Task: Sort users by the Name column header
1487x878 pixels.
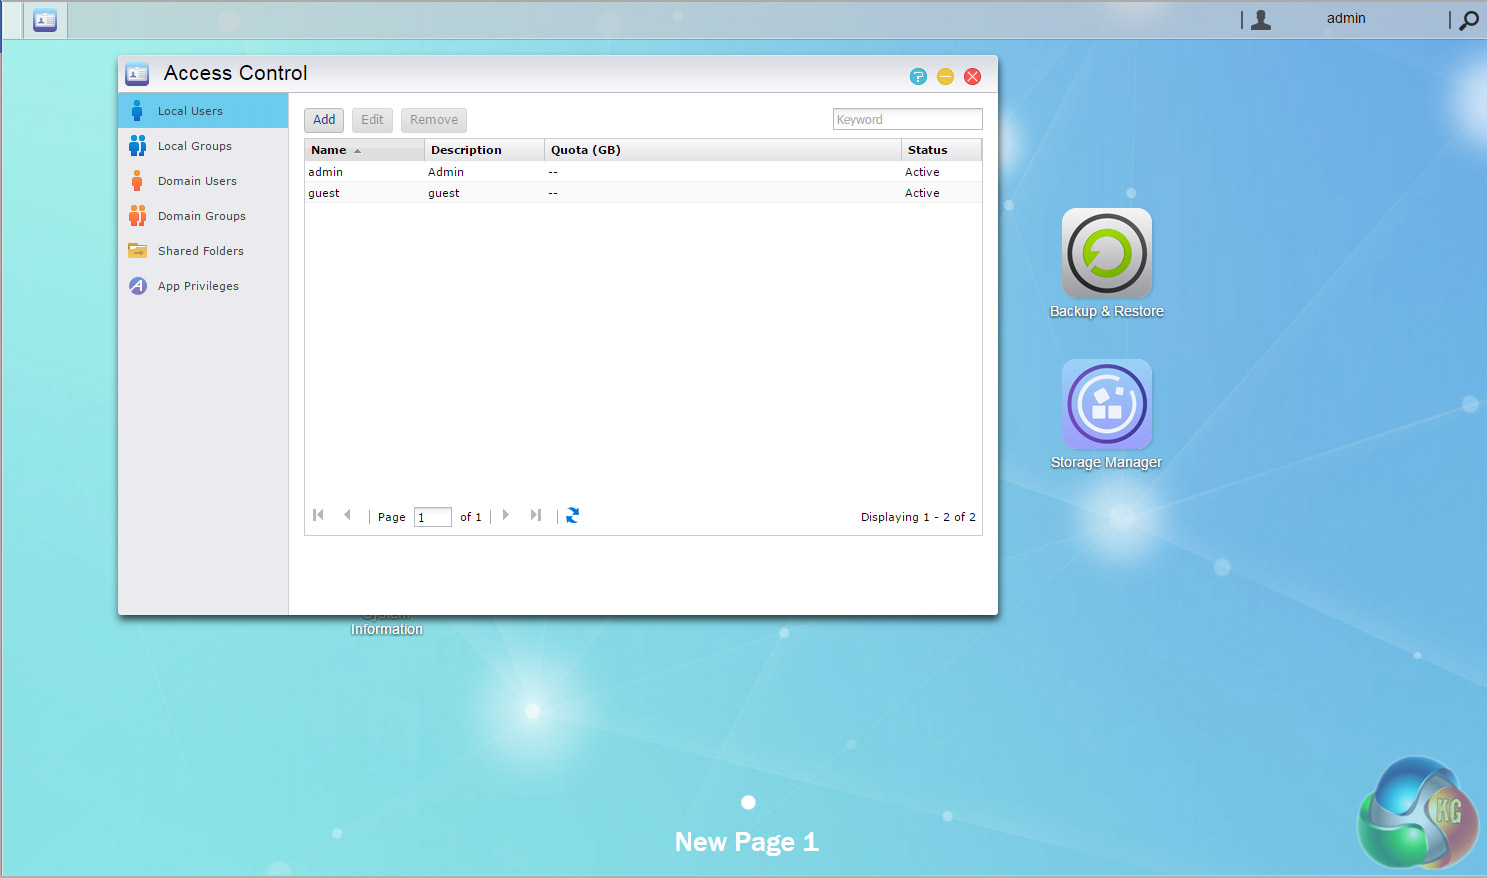Action: [x=329, y=150]
